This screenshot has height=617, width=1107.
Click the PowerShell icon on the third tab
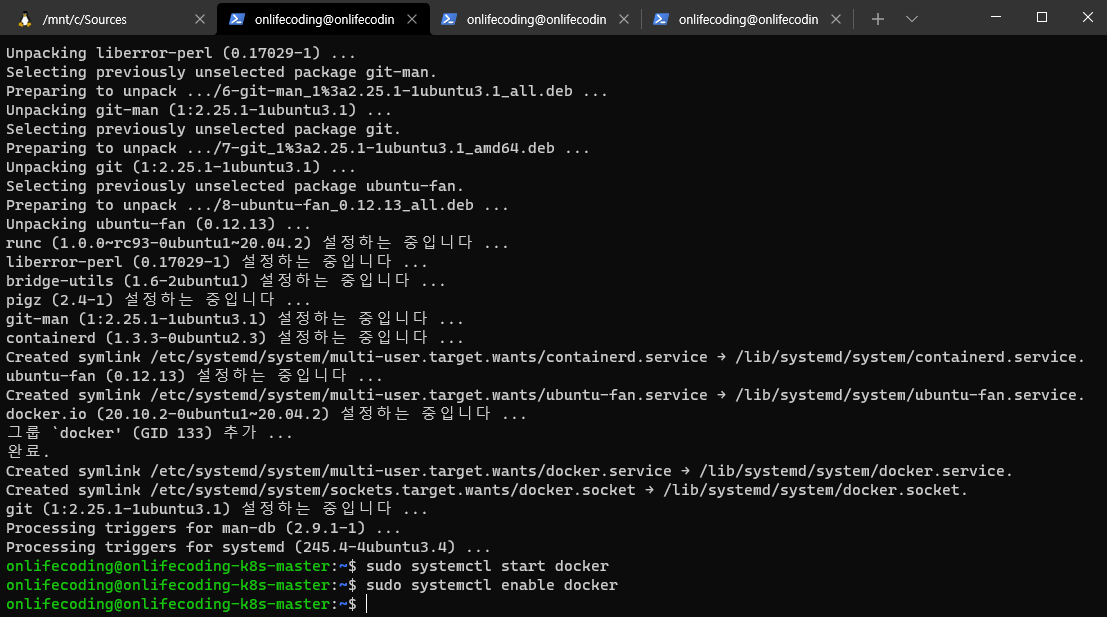(449, 19)
